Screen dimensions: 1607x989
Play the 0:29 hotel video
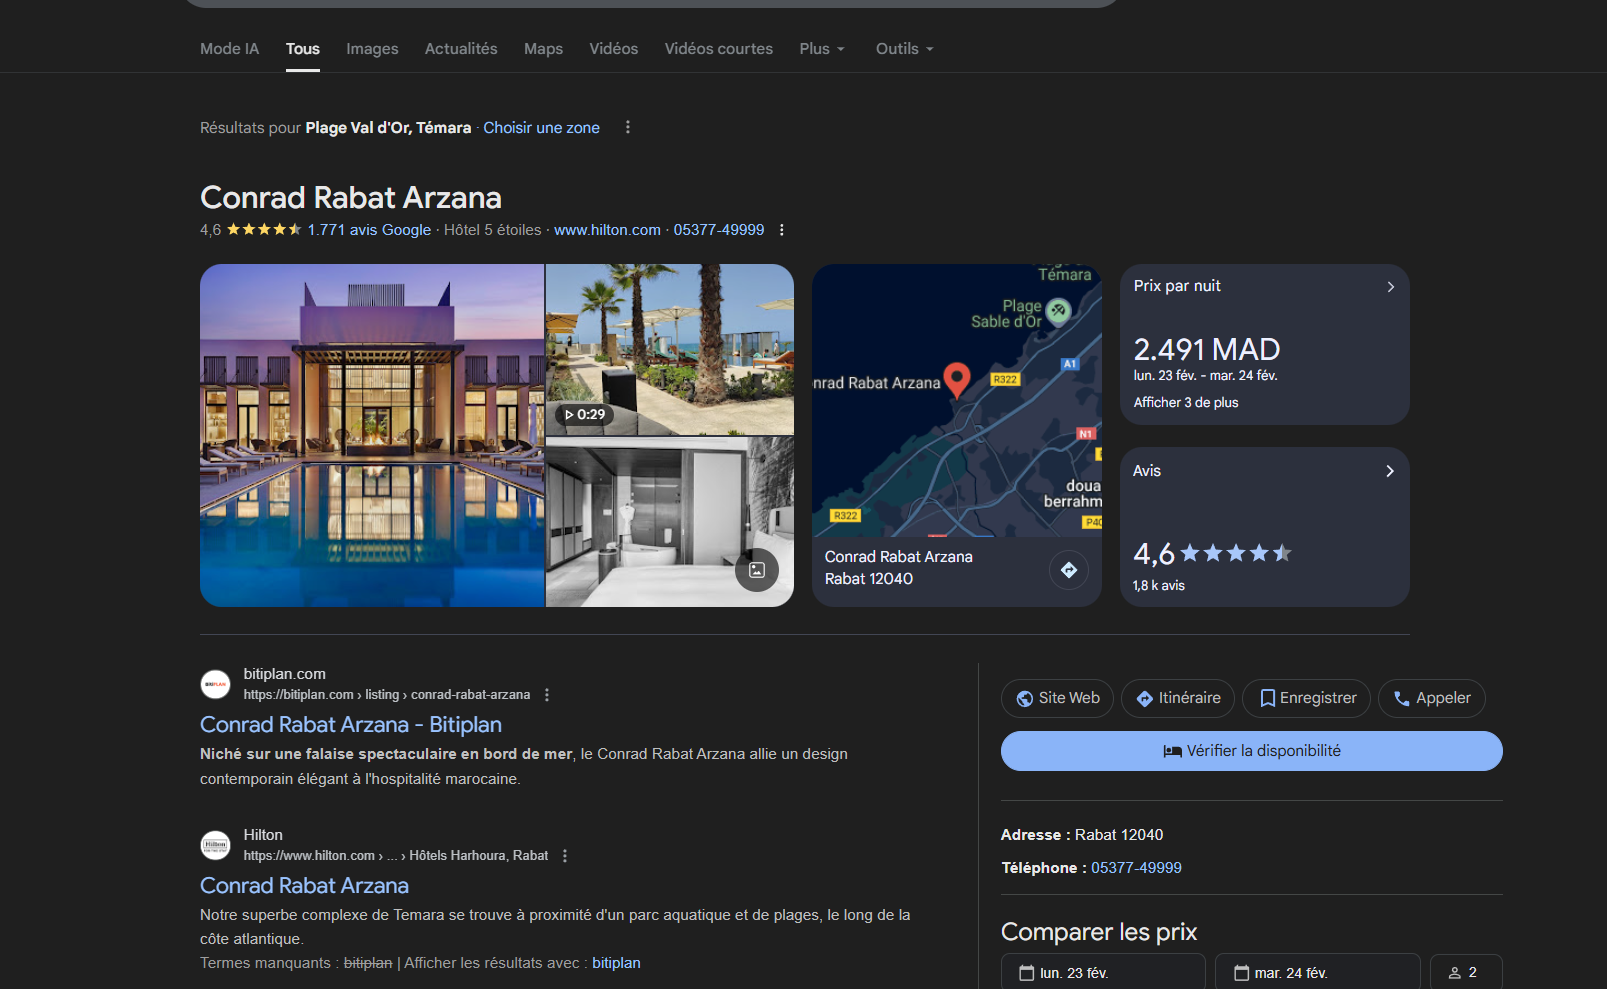point(585,415)
